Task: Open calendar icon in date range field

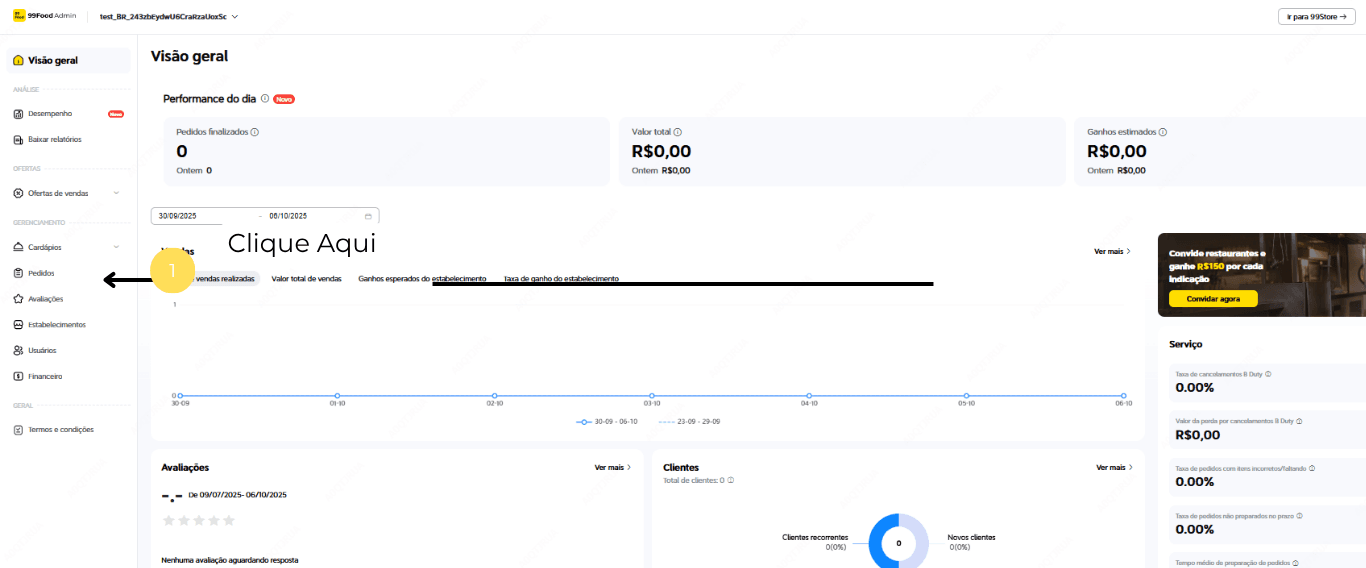Action: click(x=368, y=216)
